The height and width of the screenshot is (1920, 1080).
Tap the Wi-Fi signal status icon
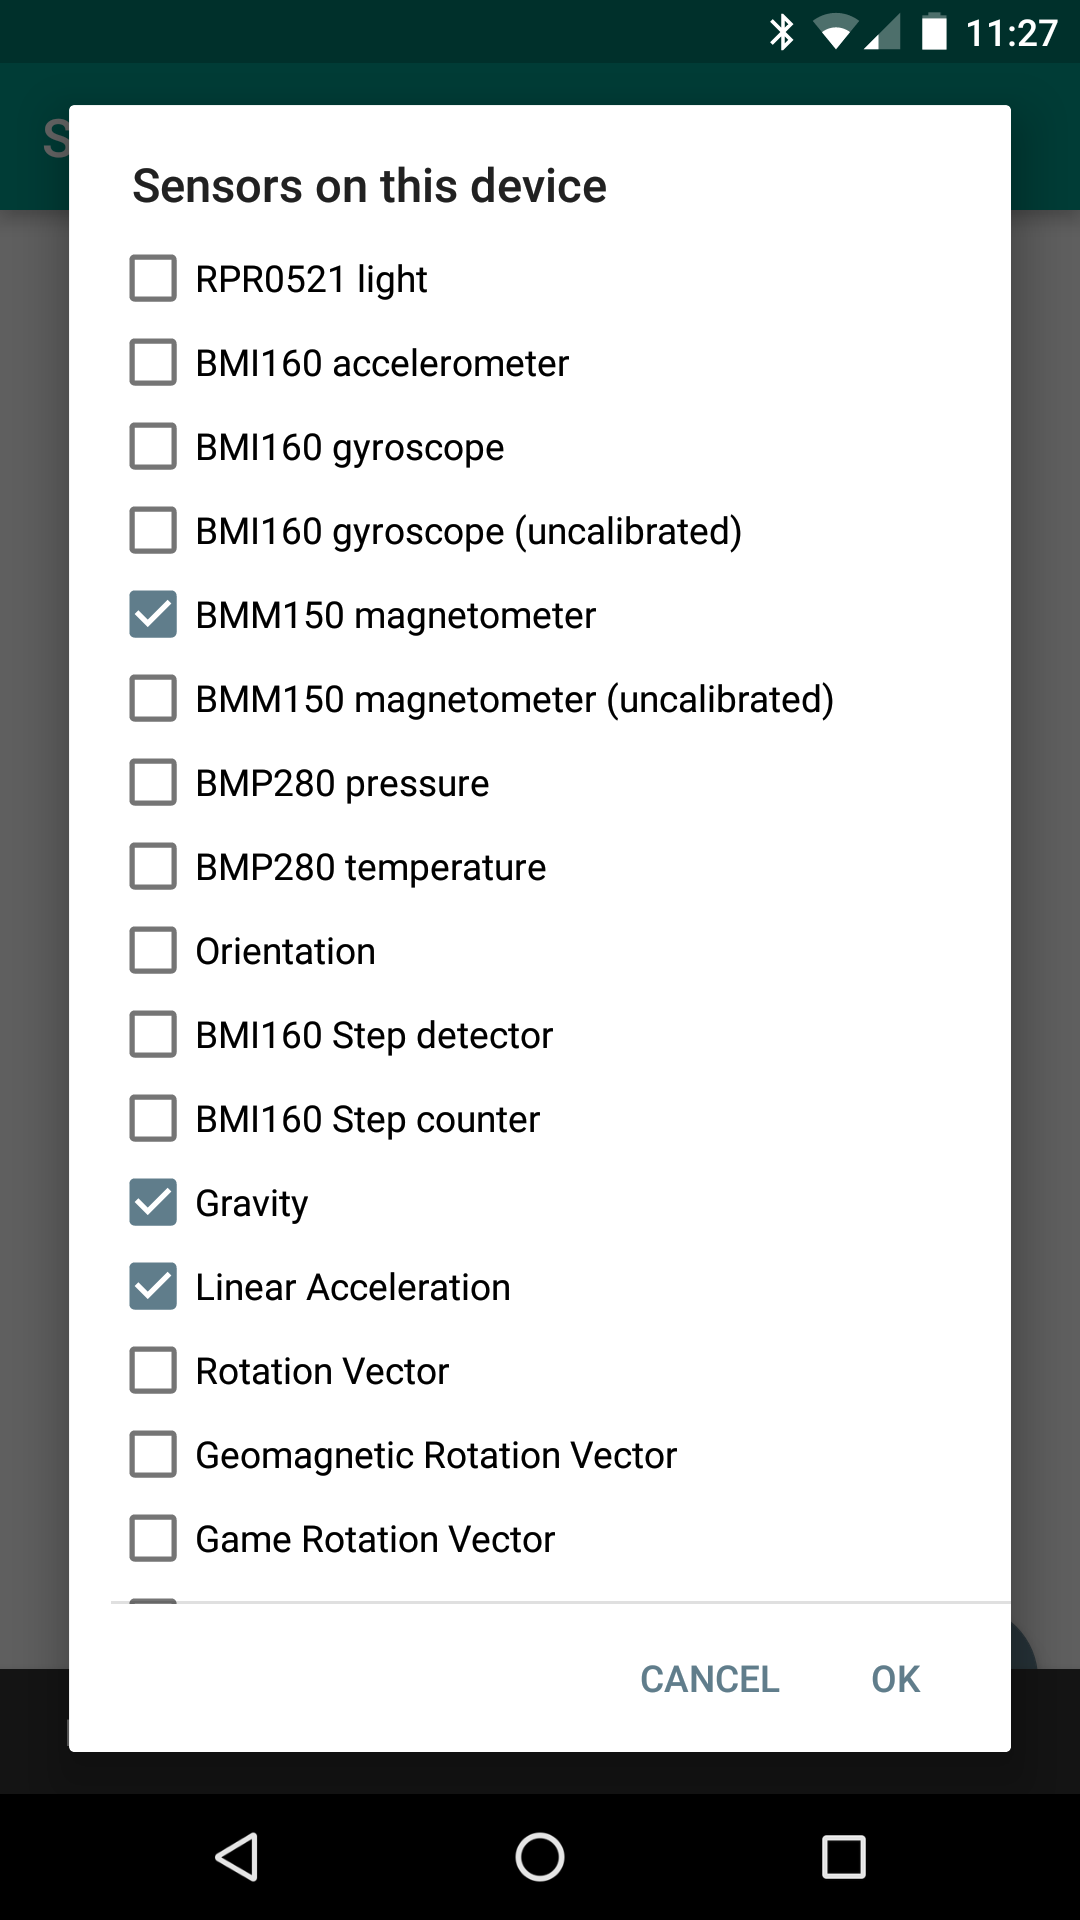[835, 32]
